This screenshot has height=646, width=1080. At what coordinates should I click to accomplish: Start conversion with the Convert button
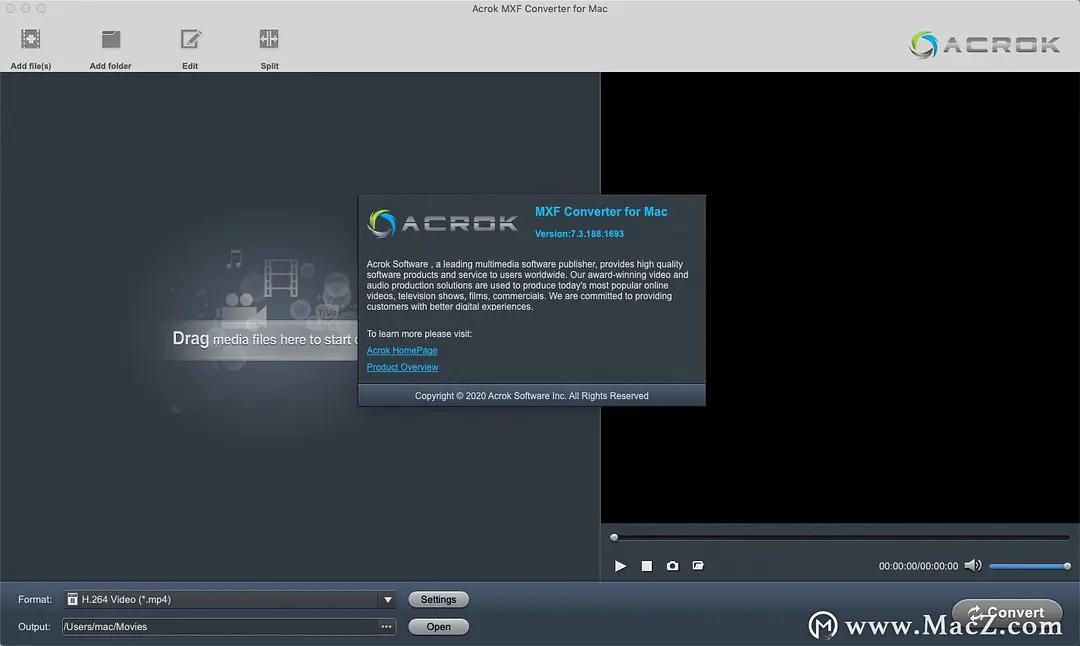pyautogui.click(x=1007, y=612)
